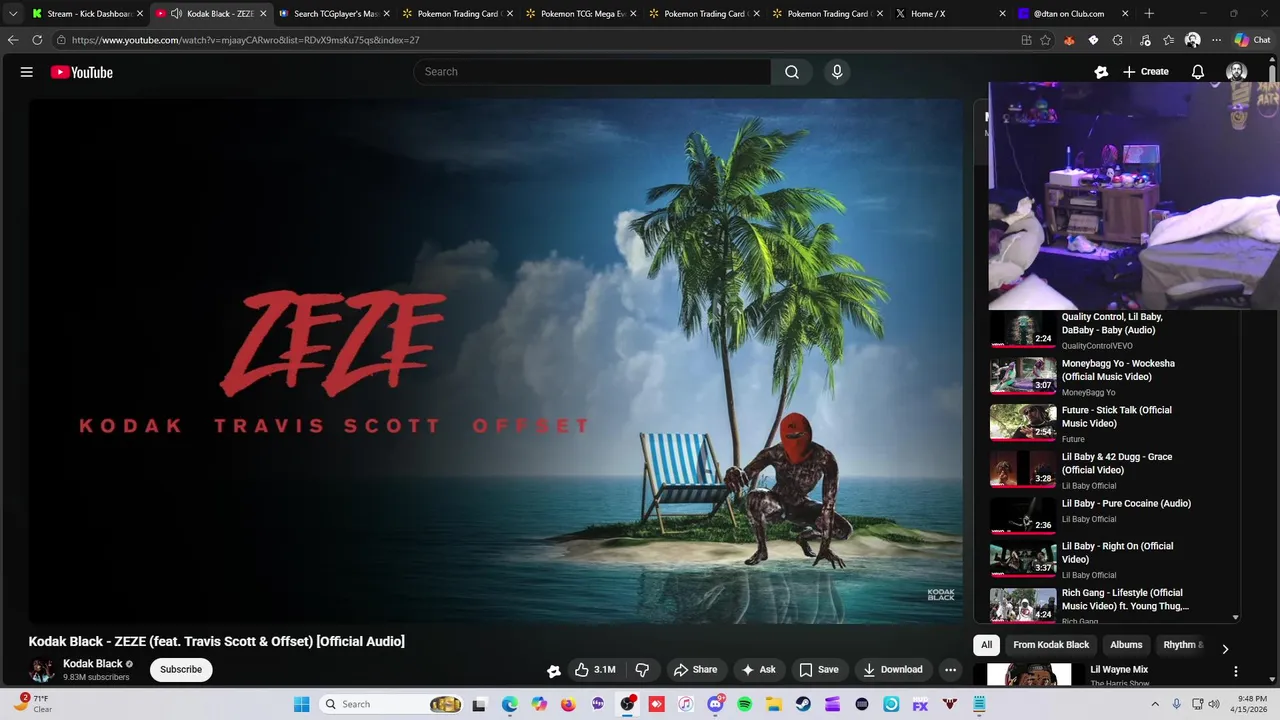The height and width of the screenshot is (720, 1280).
Task: Open more actions ellipsis under the video
Action: pyautogui.click(x=951, y=670)
